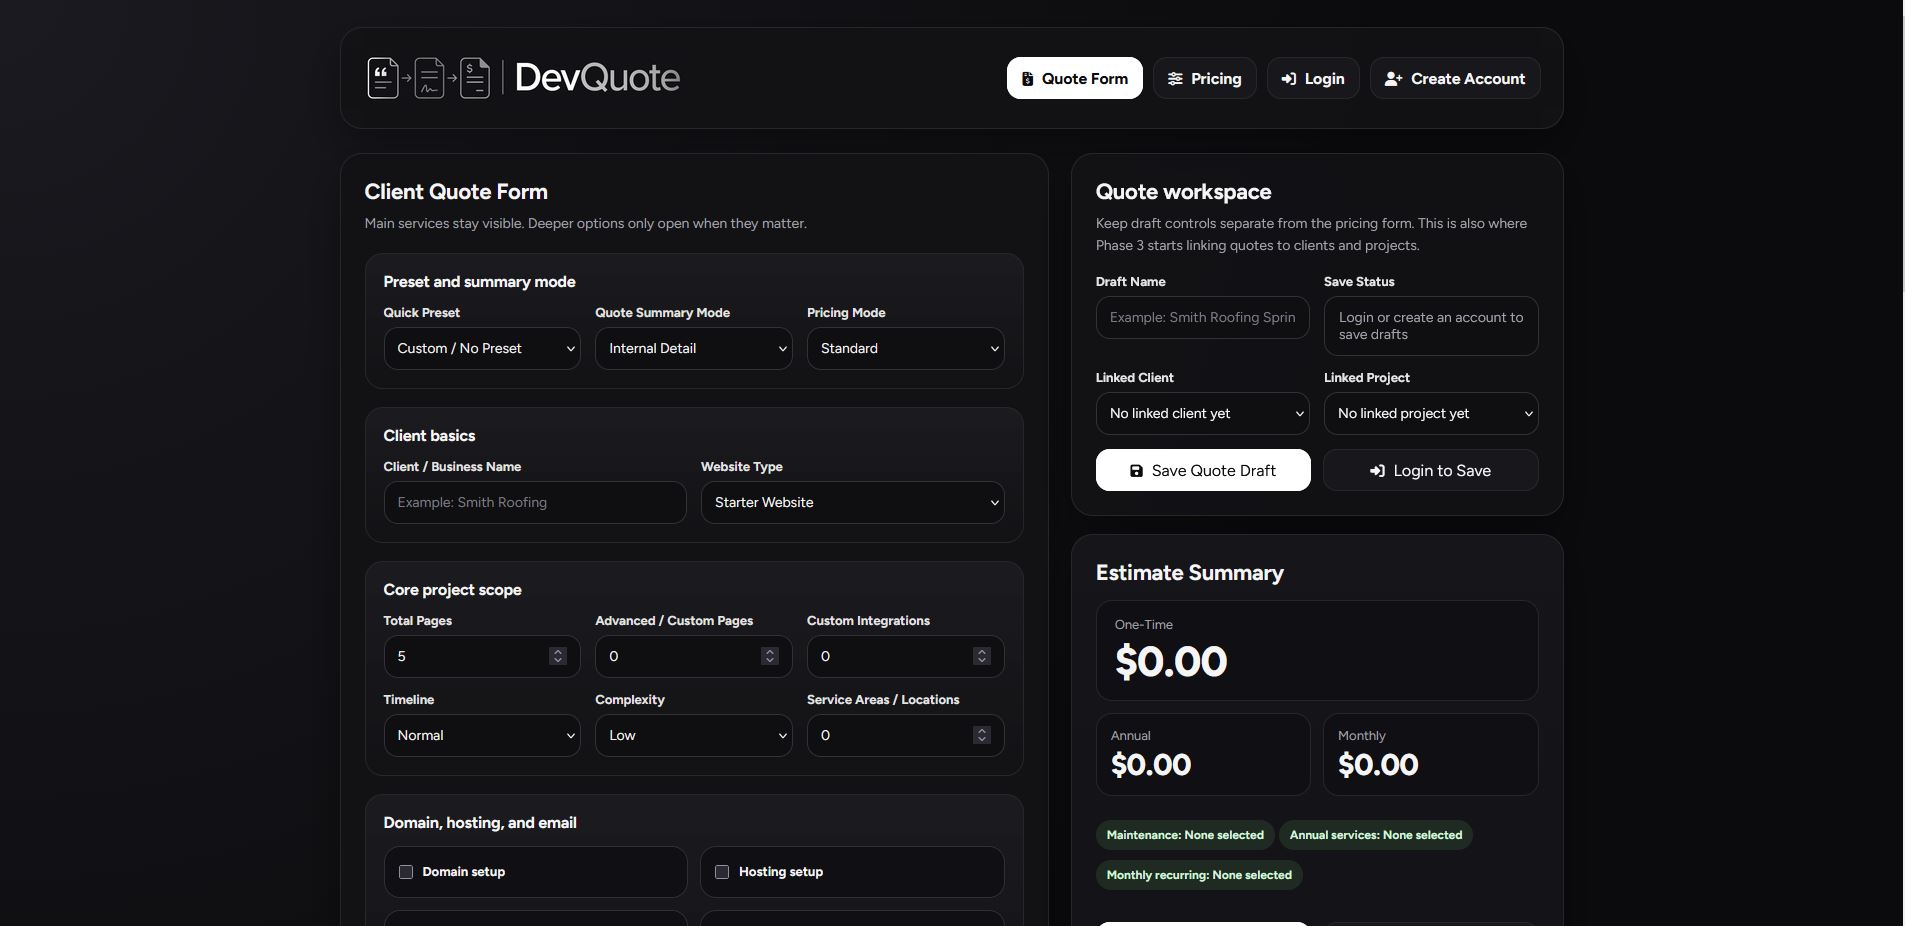Click the Domain, hosting, and email heading
The image size is (1905, 926).
[x=480, y=823]
